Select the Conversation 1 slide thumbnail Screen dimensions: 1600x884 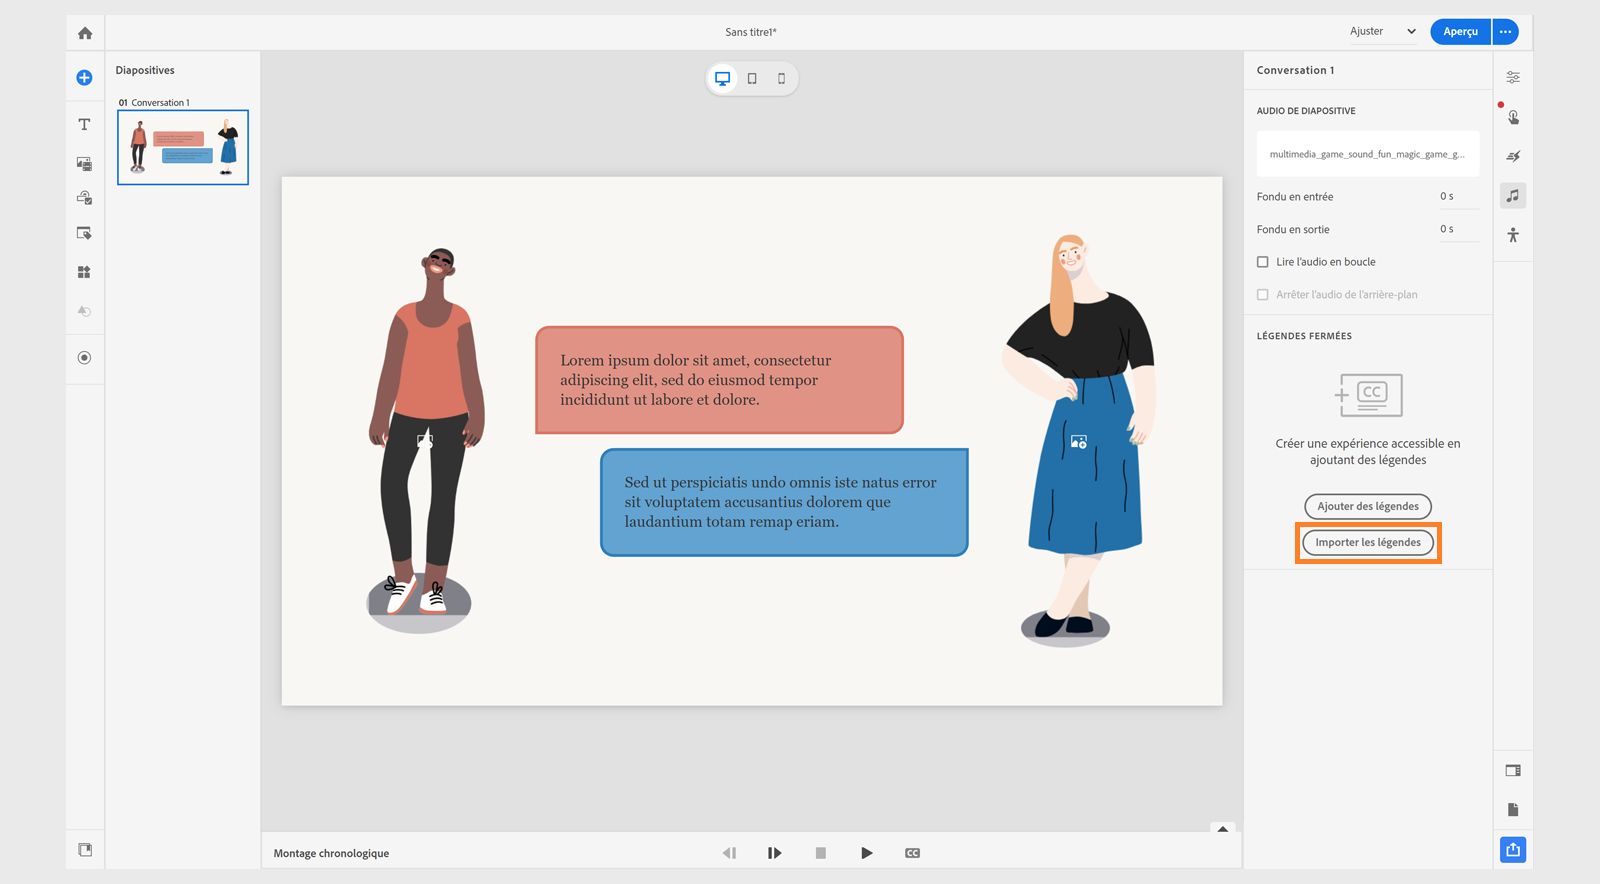[183, 147]
